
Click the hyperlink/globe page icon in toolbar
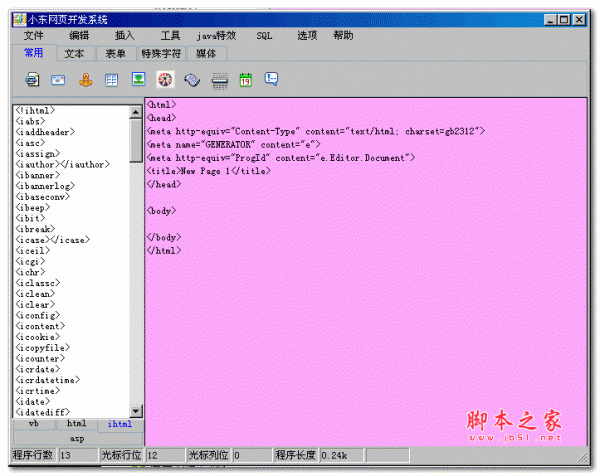(32, 79)
